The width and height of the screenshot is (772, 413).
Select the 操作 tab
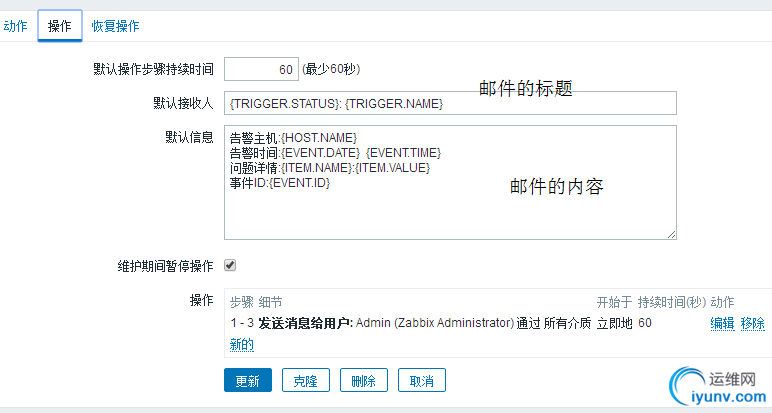coord(59,26)
